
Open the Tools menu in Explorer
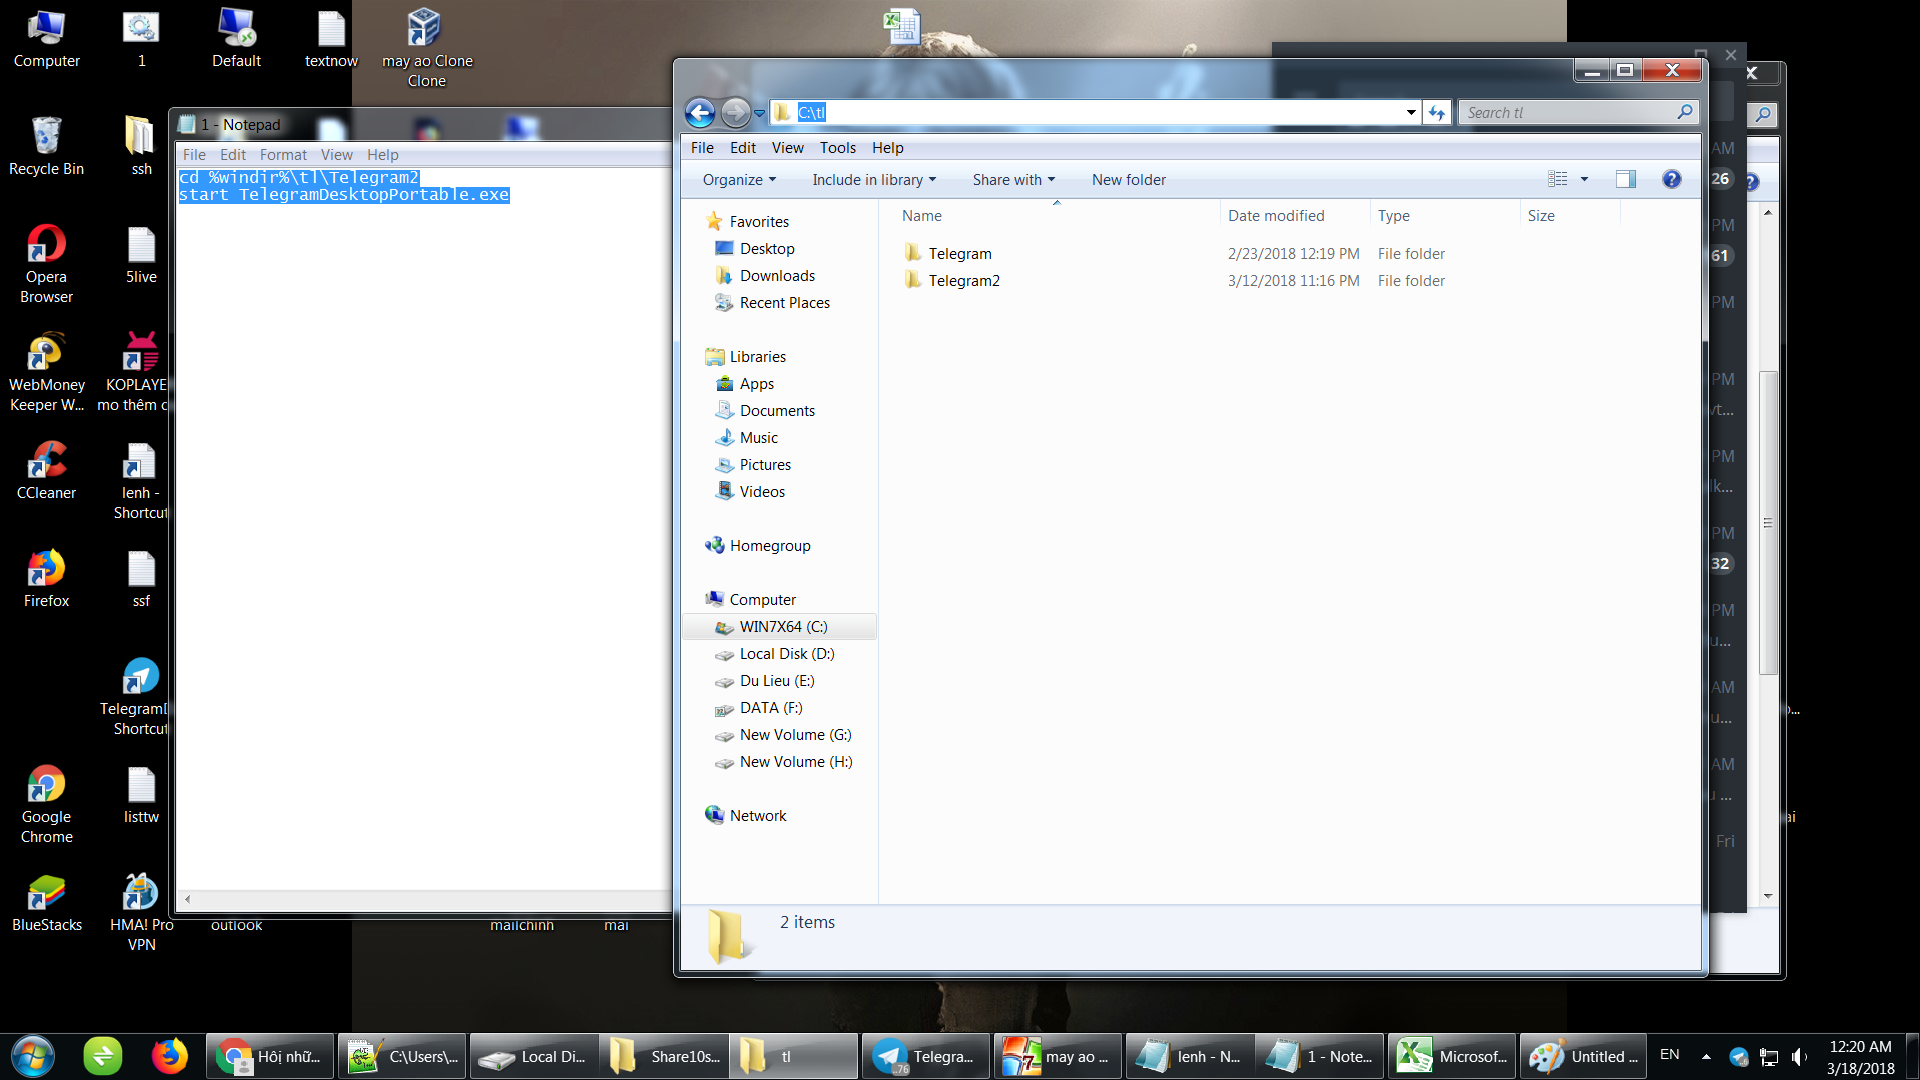click(837, 148)
